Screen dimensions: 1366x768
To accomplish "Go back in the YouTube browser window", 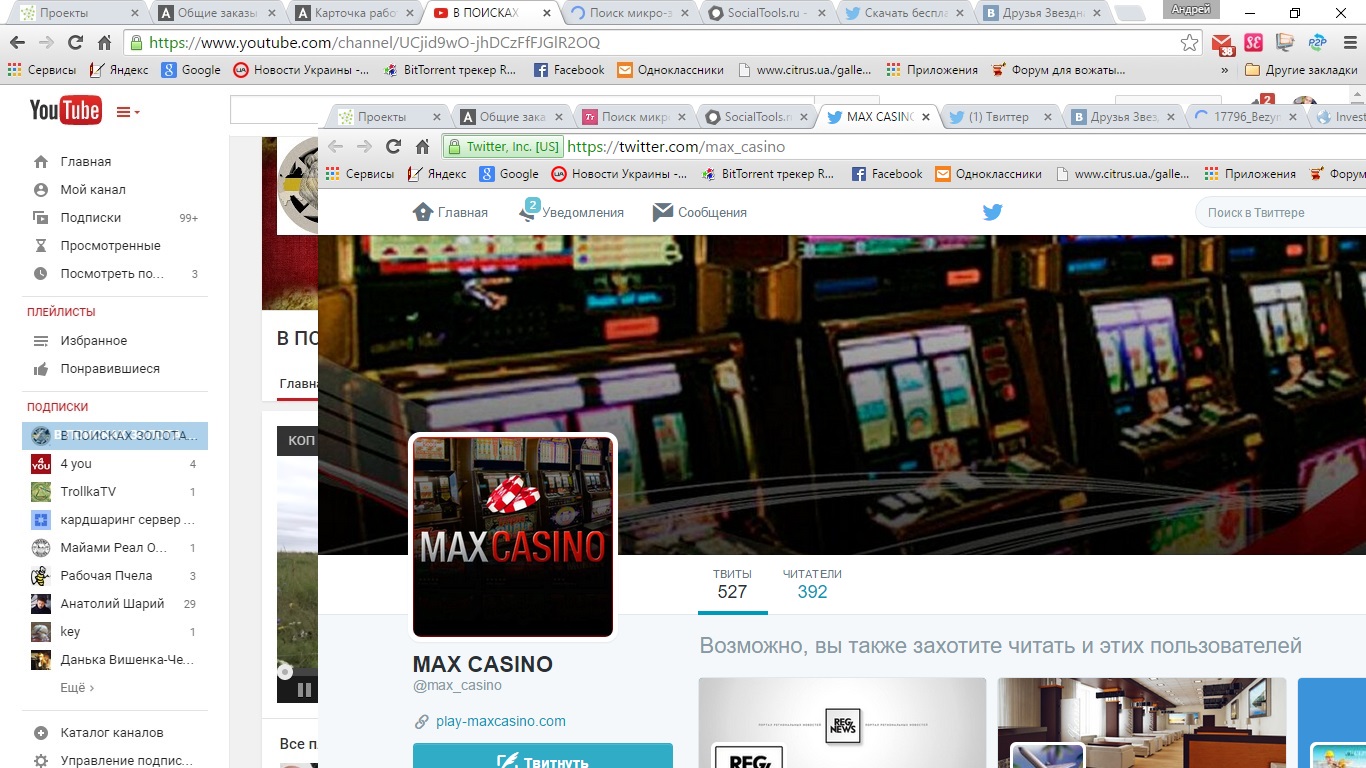I will [17, 43].
